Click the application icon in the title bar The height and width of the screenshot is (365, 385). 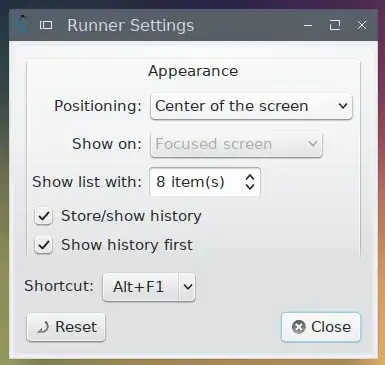tap(22, 25)
